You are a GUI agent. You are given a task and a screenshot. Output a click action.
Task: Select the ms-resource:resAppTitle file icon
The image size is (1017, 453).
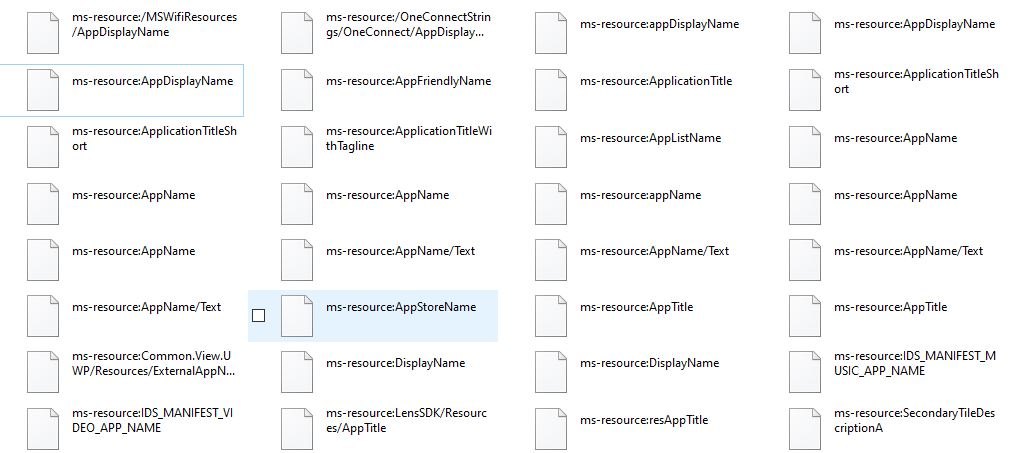click(551, 428)
